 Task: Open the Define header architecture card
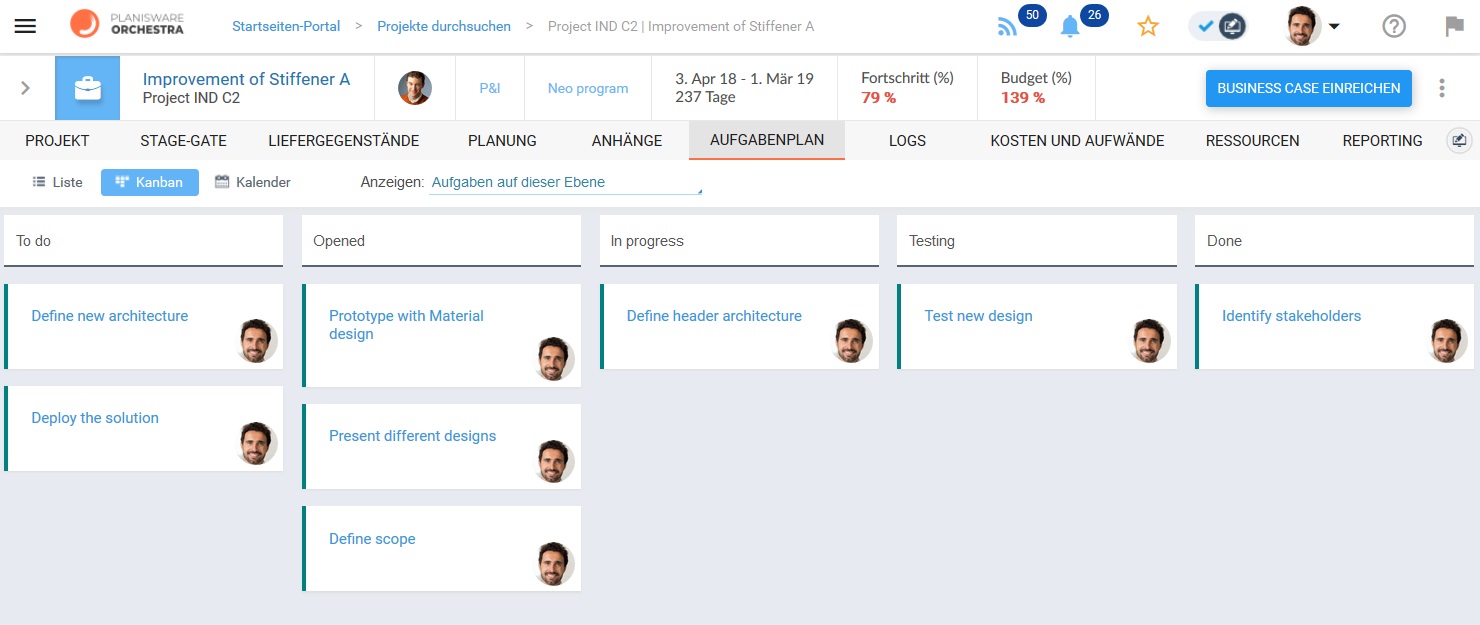pos(714,316)
